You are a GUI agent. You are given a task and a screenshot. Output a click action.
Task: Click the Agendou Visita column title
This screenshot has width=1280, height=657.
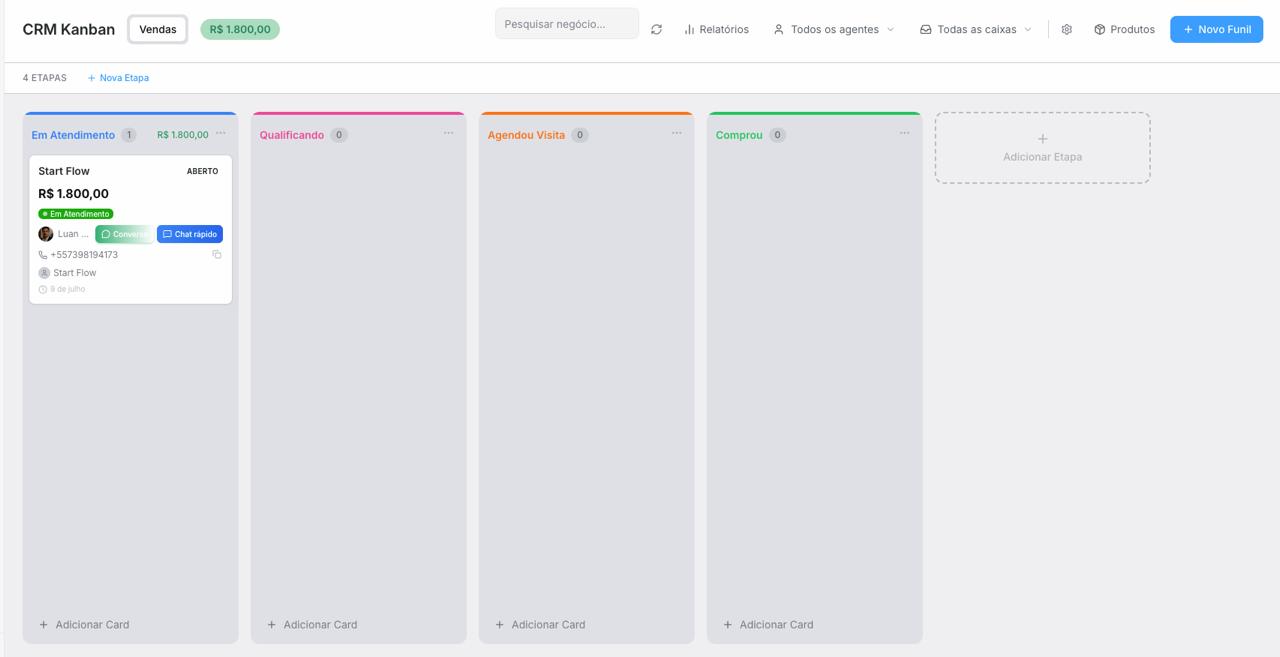pos(526,135)
